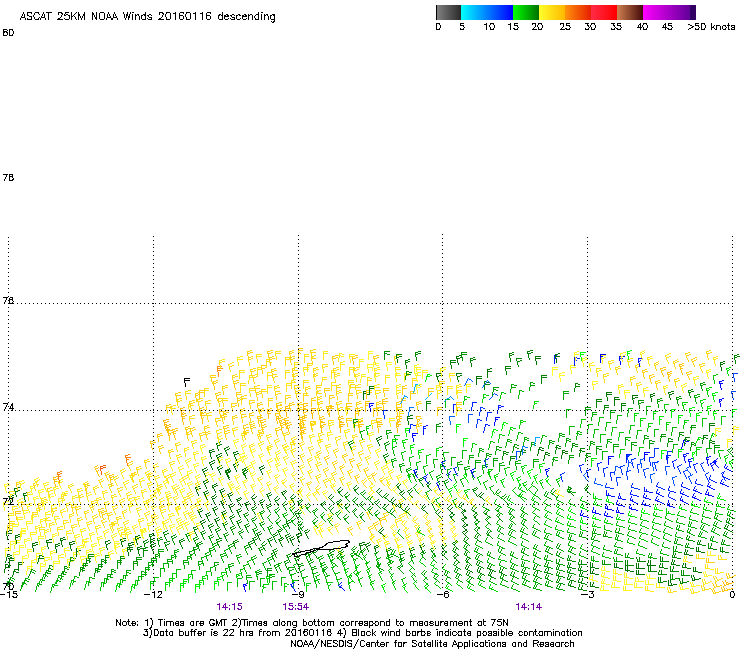Screen dimensions: 740x650
Task: Click the yellow 20-25 knots color segment
Action: [552, 12]
